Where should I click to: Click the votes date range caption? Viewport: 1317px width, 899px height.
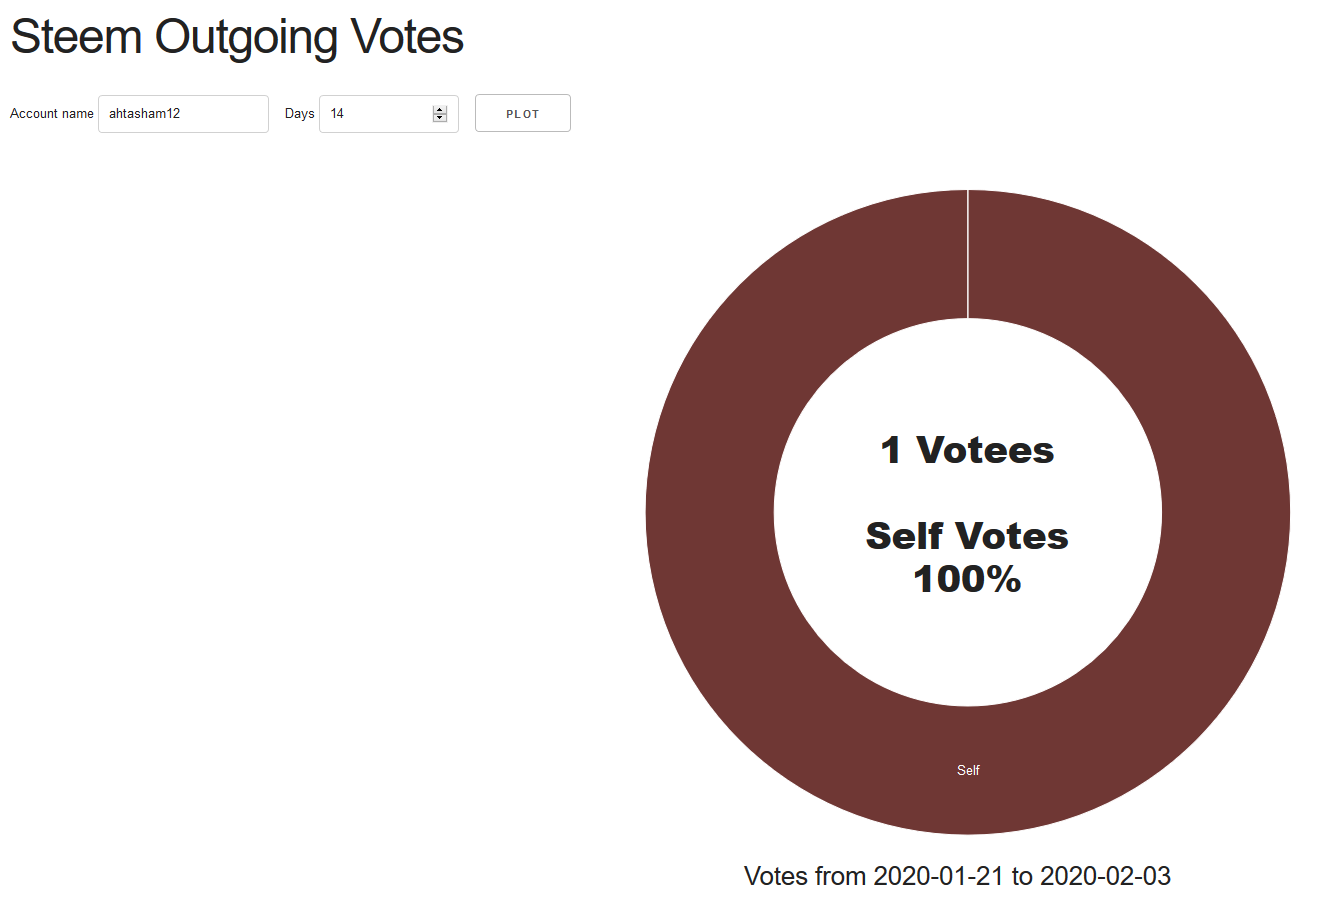pos(957,876)
